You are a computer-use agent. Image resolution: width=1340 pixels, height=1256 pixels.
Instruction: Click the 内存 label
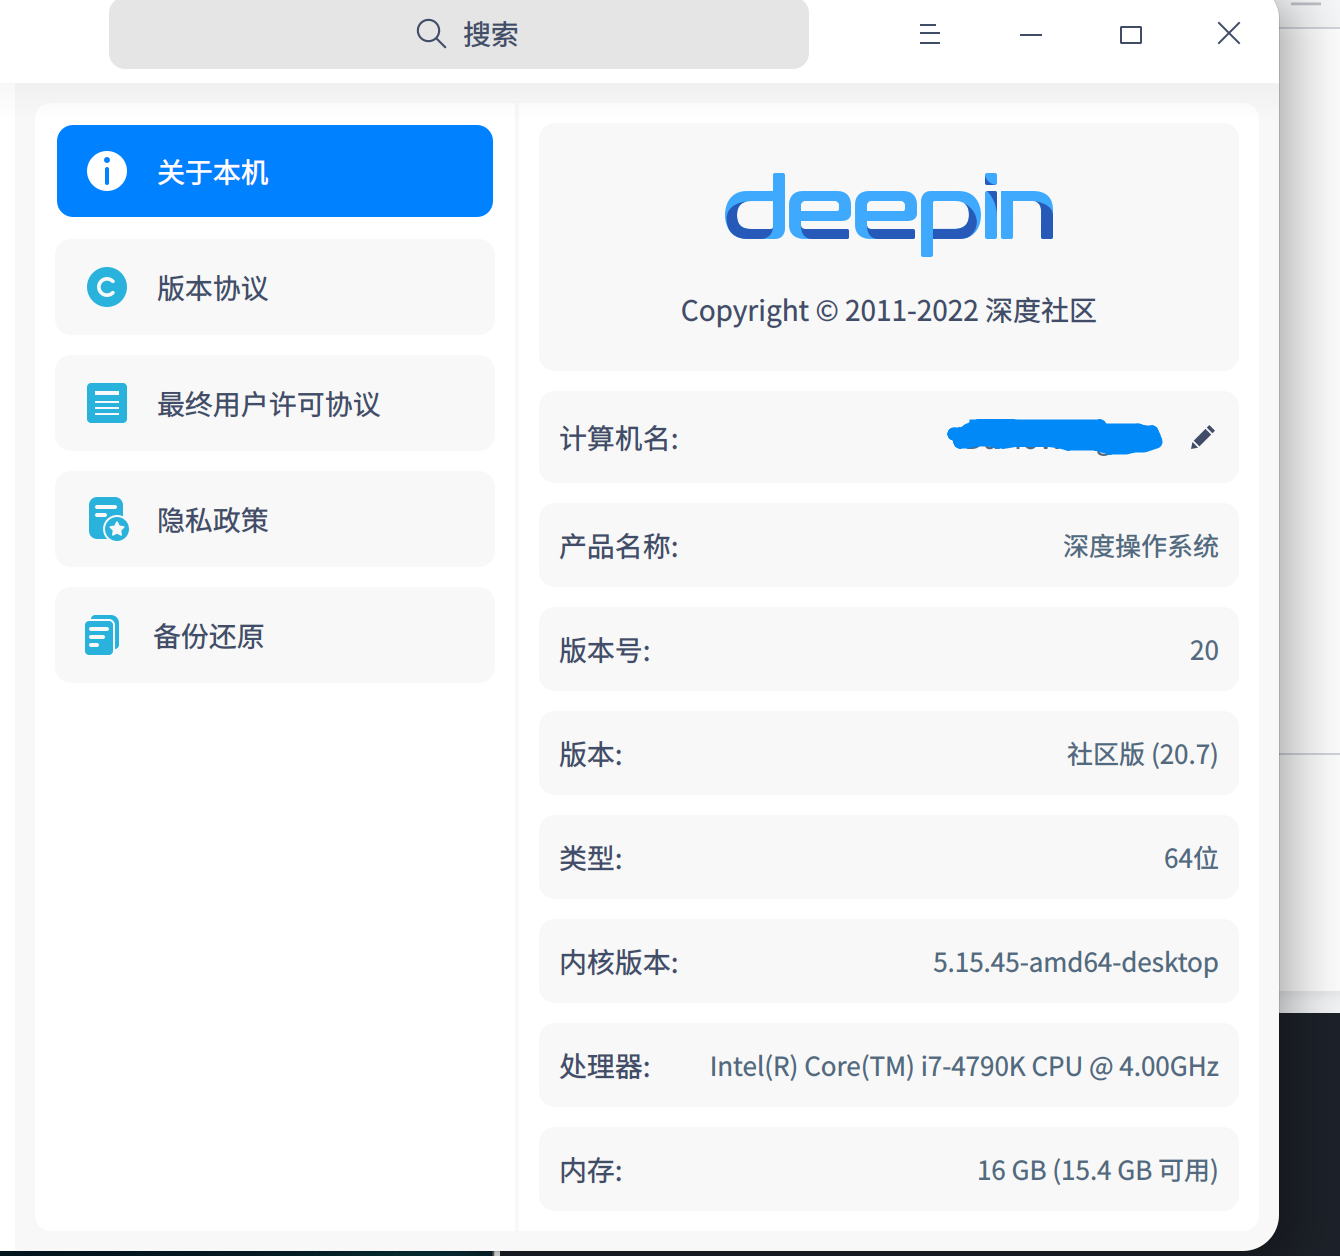click(x=591, y=1170)
